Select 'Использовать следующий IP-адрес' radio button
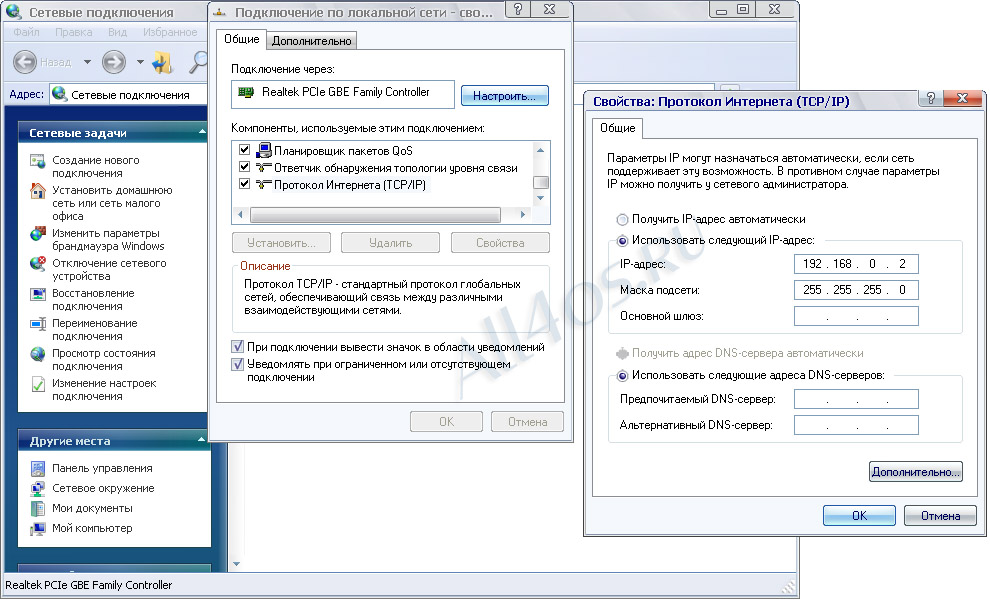Viewport: 990px width, 601px height. point(623,241)
